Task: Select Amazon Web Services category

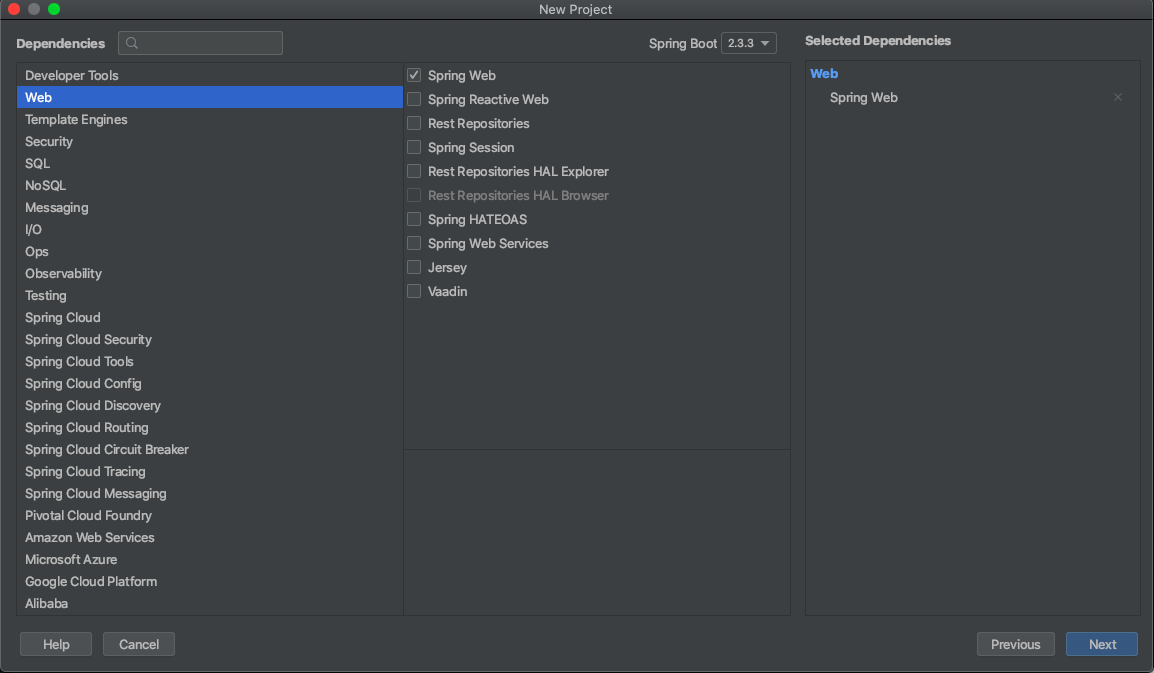Action: (x=90, y=537)
